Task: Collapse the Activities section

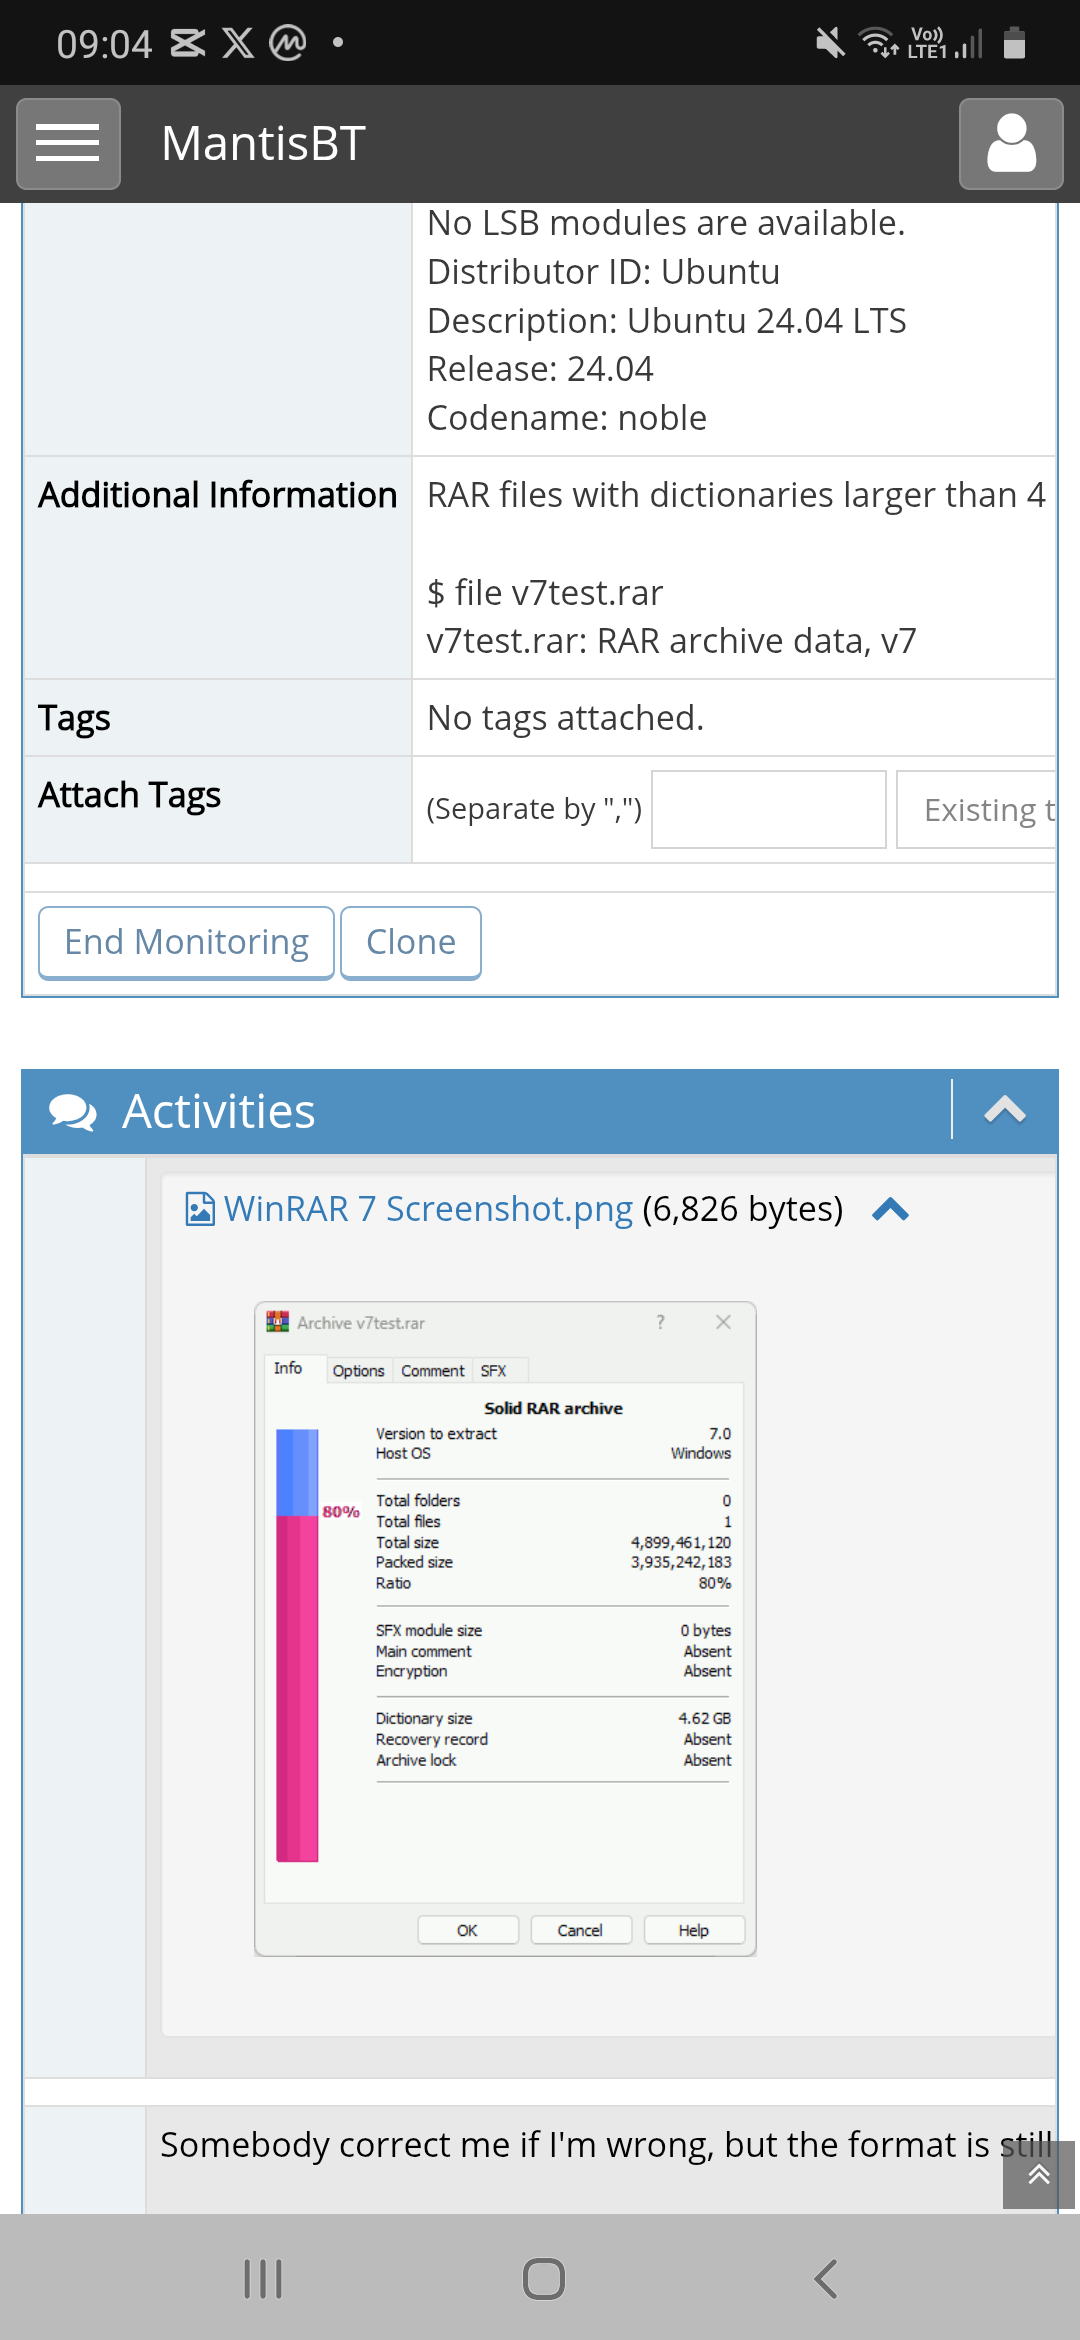Action: (1005, 1110)
